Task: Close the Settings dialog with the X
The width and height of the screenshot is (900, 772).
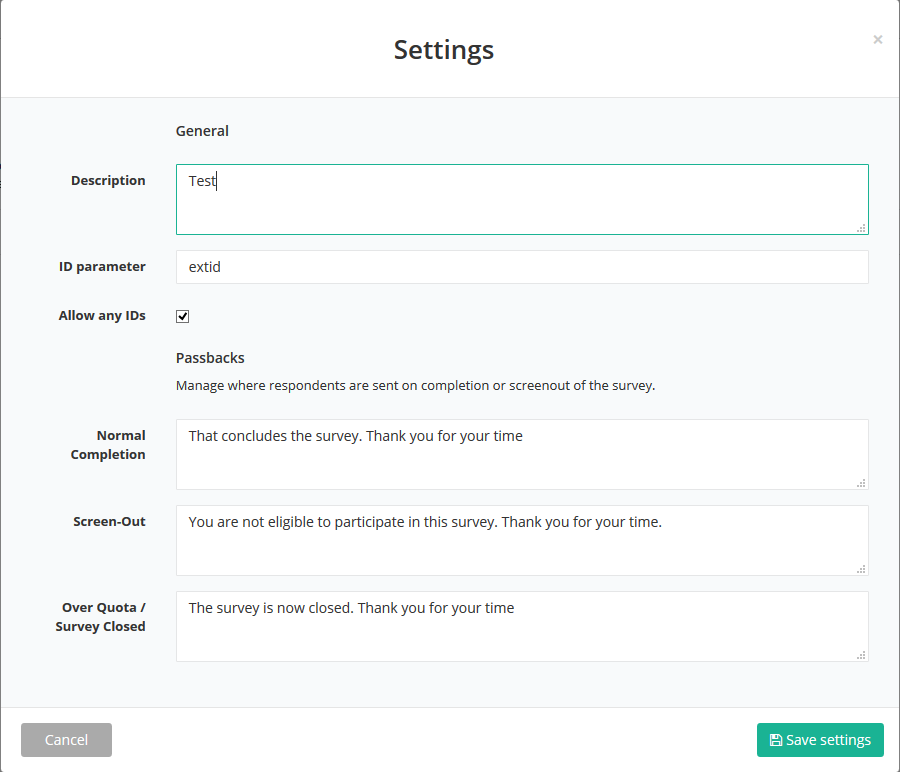Action: pyautogui.click(x=877, y=40)
